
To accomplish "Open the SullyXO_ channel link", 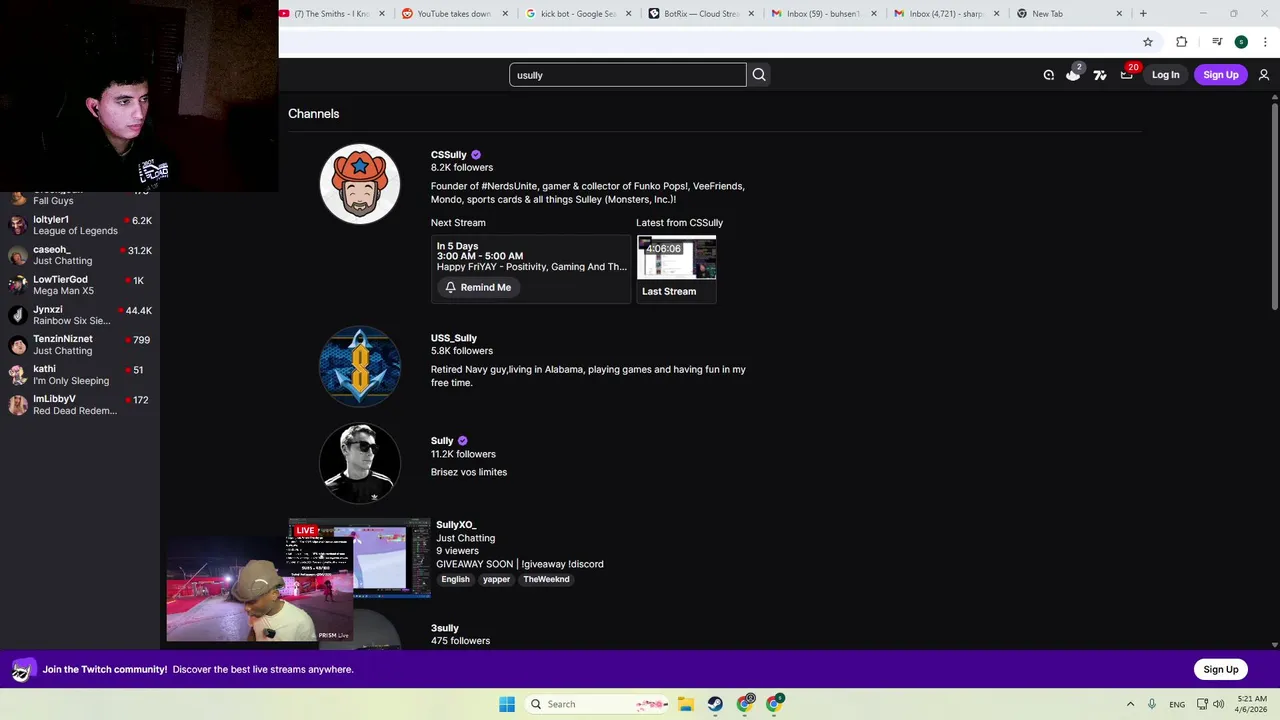I will tap(456, 525).
